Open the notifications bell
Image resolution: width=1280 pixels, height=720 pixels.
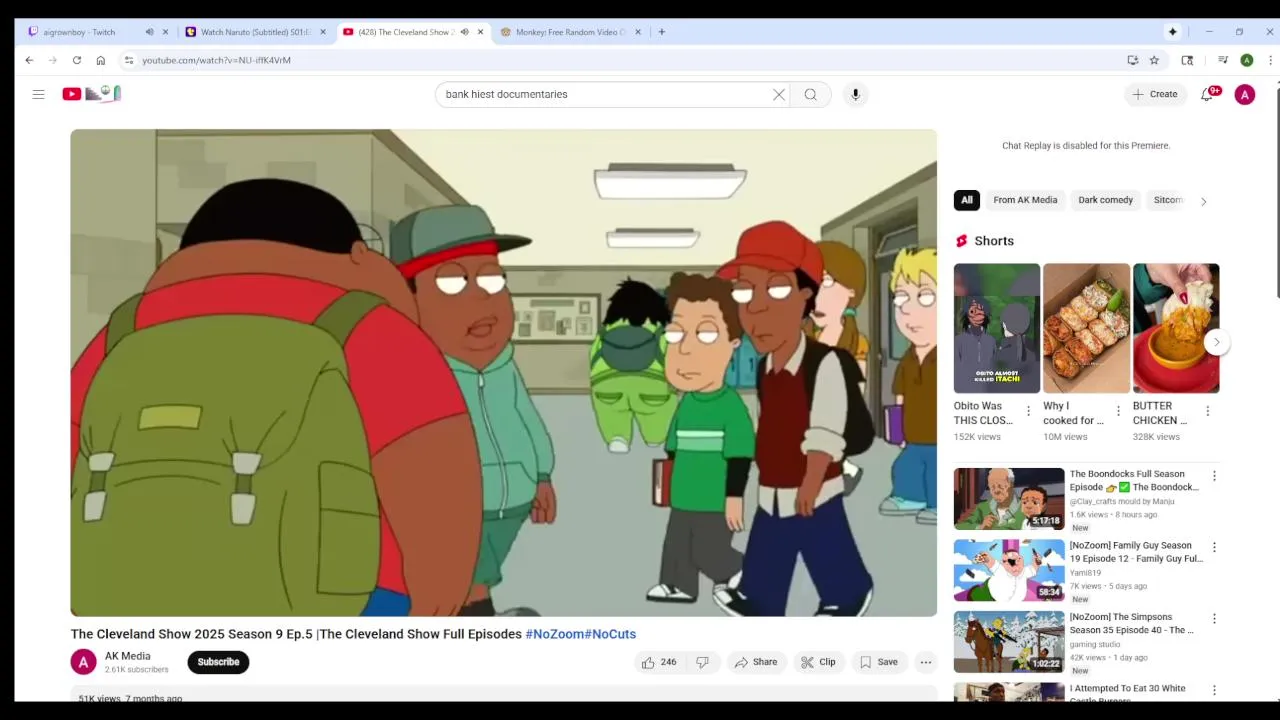click(1207, 94)
